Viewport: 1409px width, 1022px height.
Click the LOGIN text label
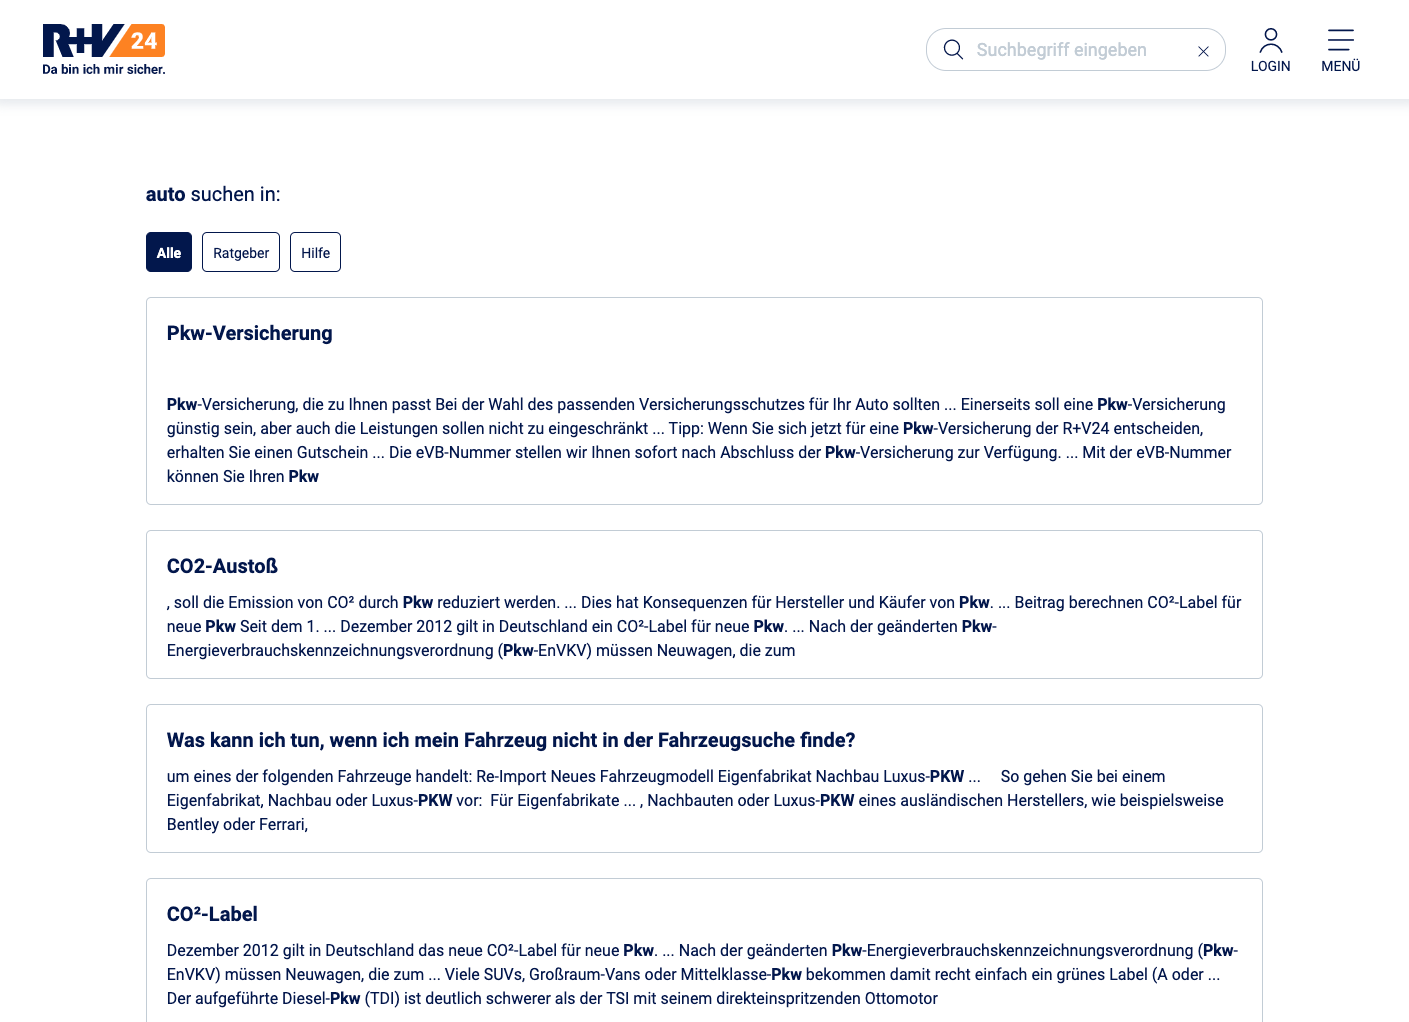pyautogui.click(x=1270, y=66)
